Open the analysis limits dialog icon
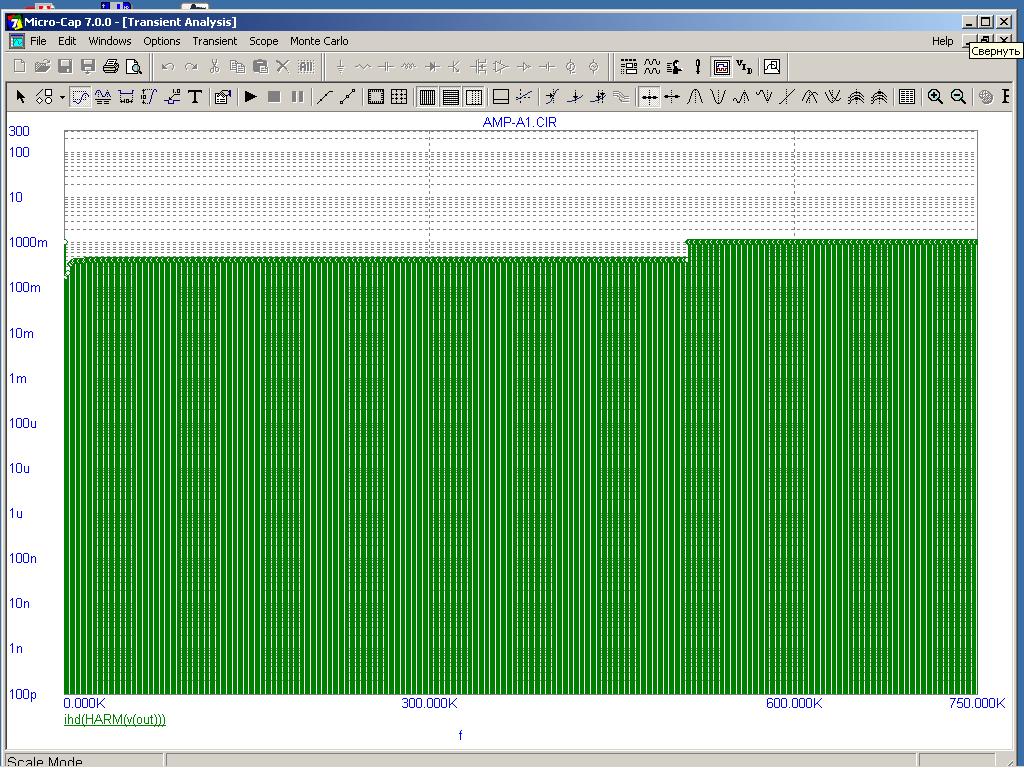 (x=628, y=66)
